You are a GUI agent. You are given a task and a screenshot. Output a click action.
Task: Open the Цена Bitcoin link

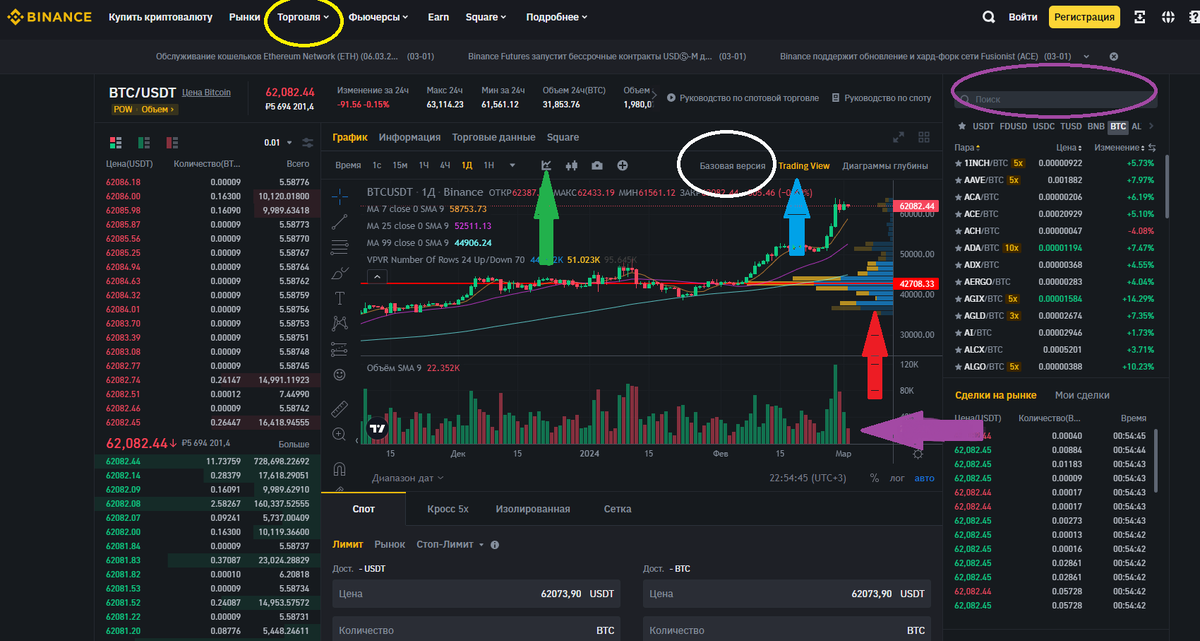[x=206, y=92]
